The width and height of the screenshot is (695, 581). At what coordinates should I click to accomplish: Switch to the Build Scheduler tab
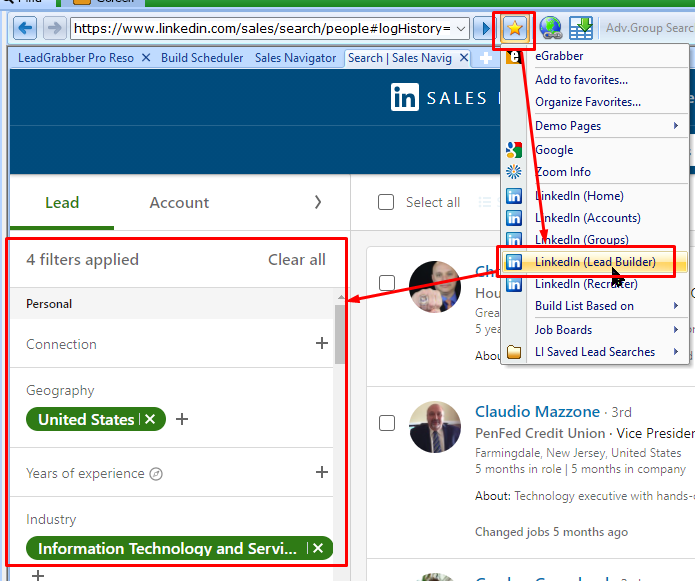click(x=202, y=58)
